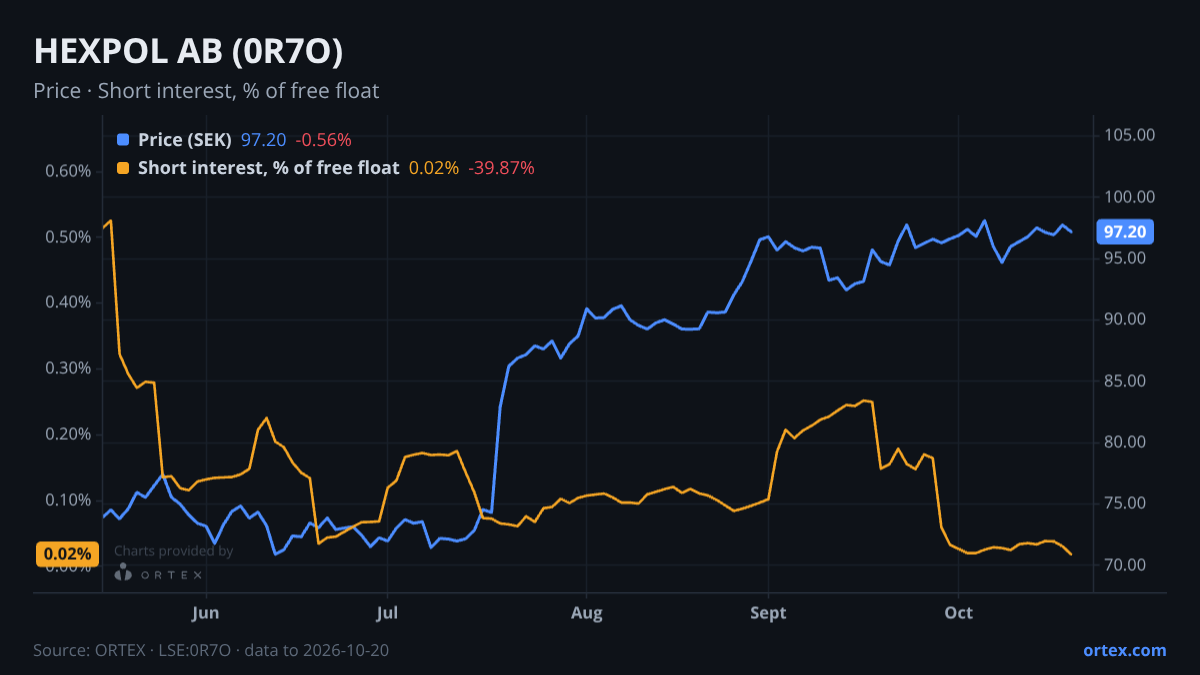This screenshot has width=1200, height=675.
Task: Click the orange 0.02% legend value
Action: click(x=434, y=168)
